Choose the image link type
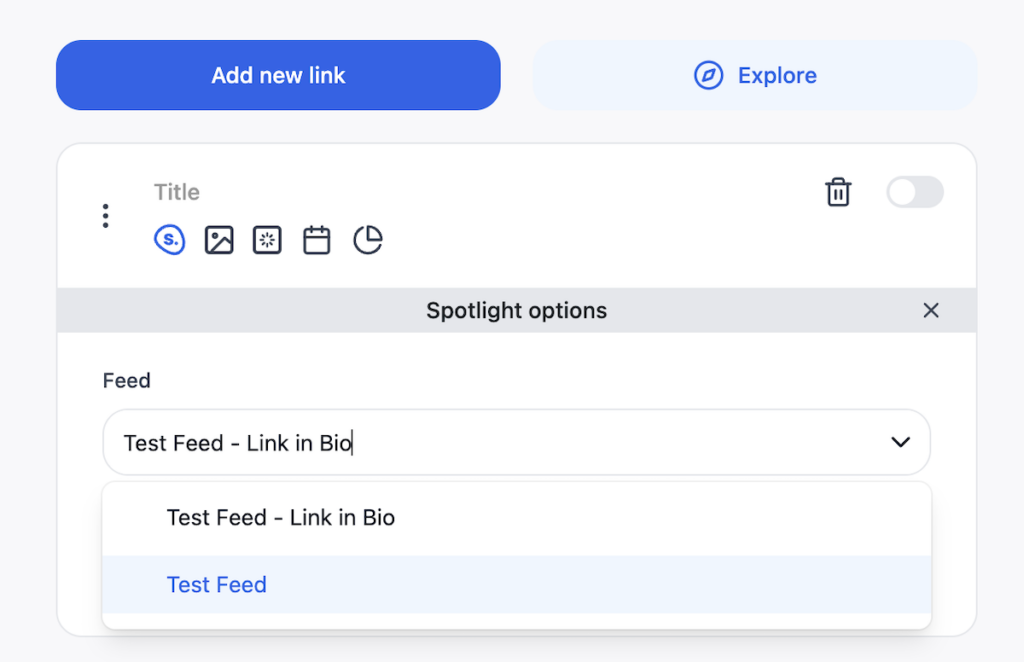Screen dimensions: 1024x662 tap(218, 240)
